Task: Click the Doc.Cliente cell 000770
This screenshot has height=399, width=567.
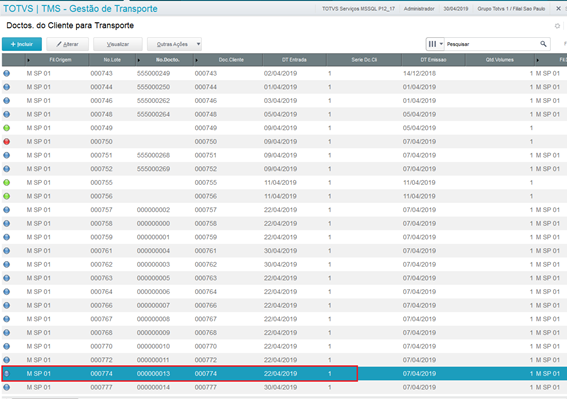Action: coord(206,347)
